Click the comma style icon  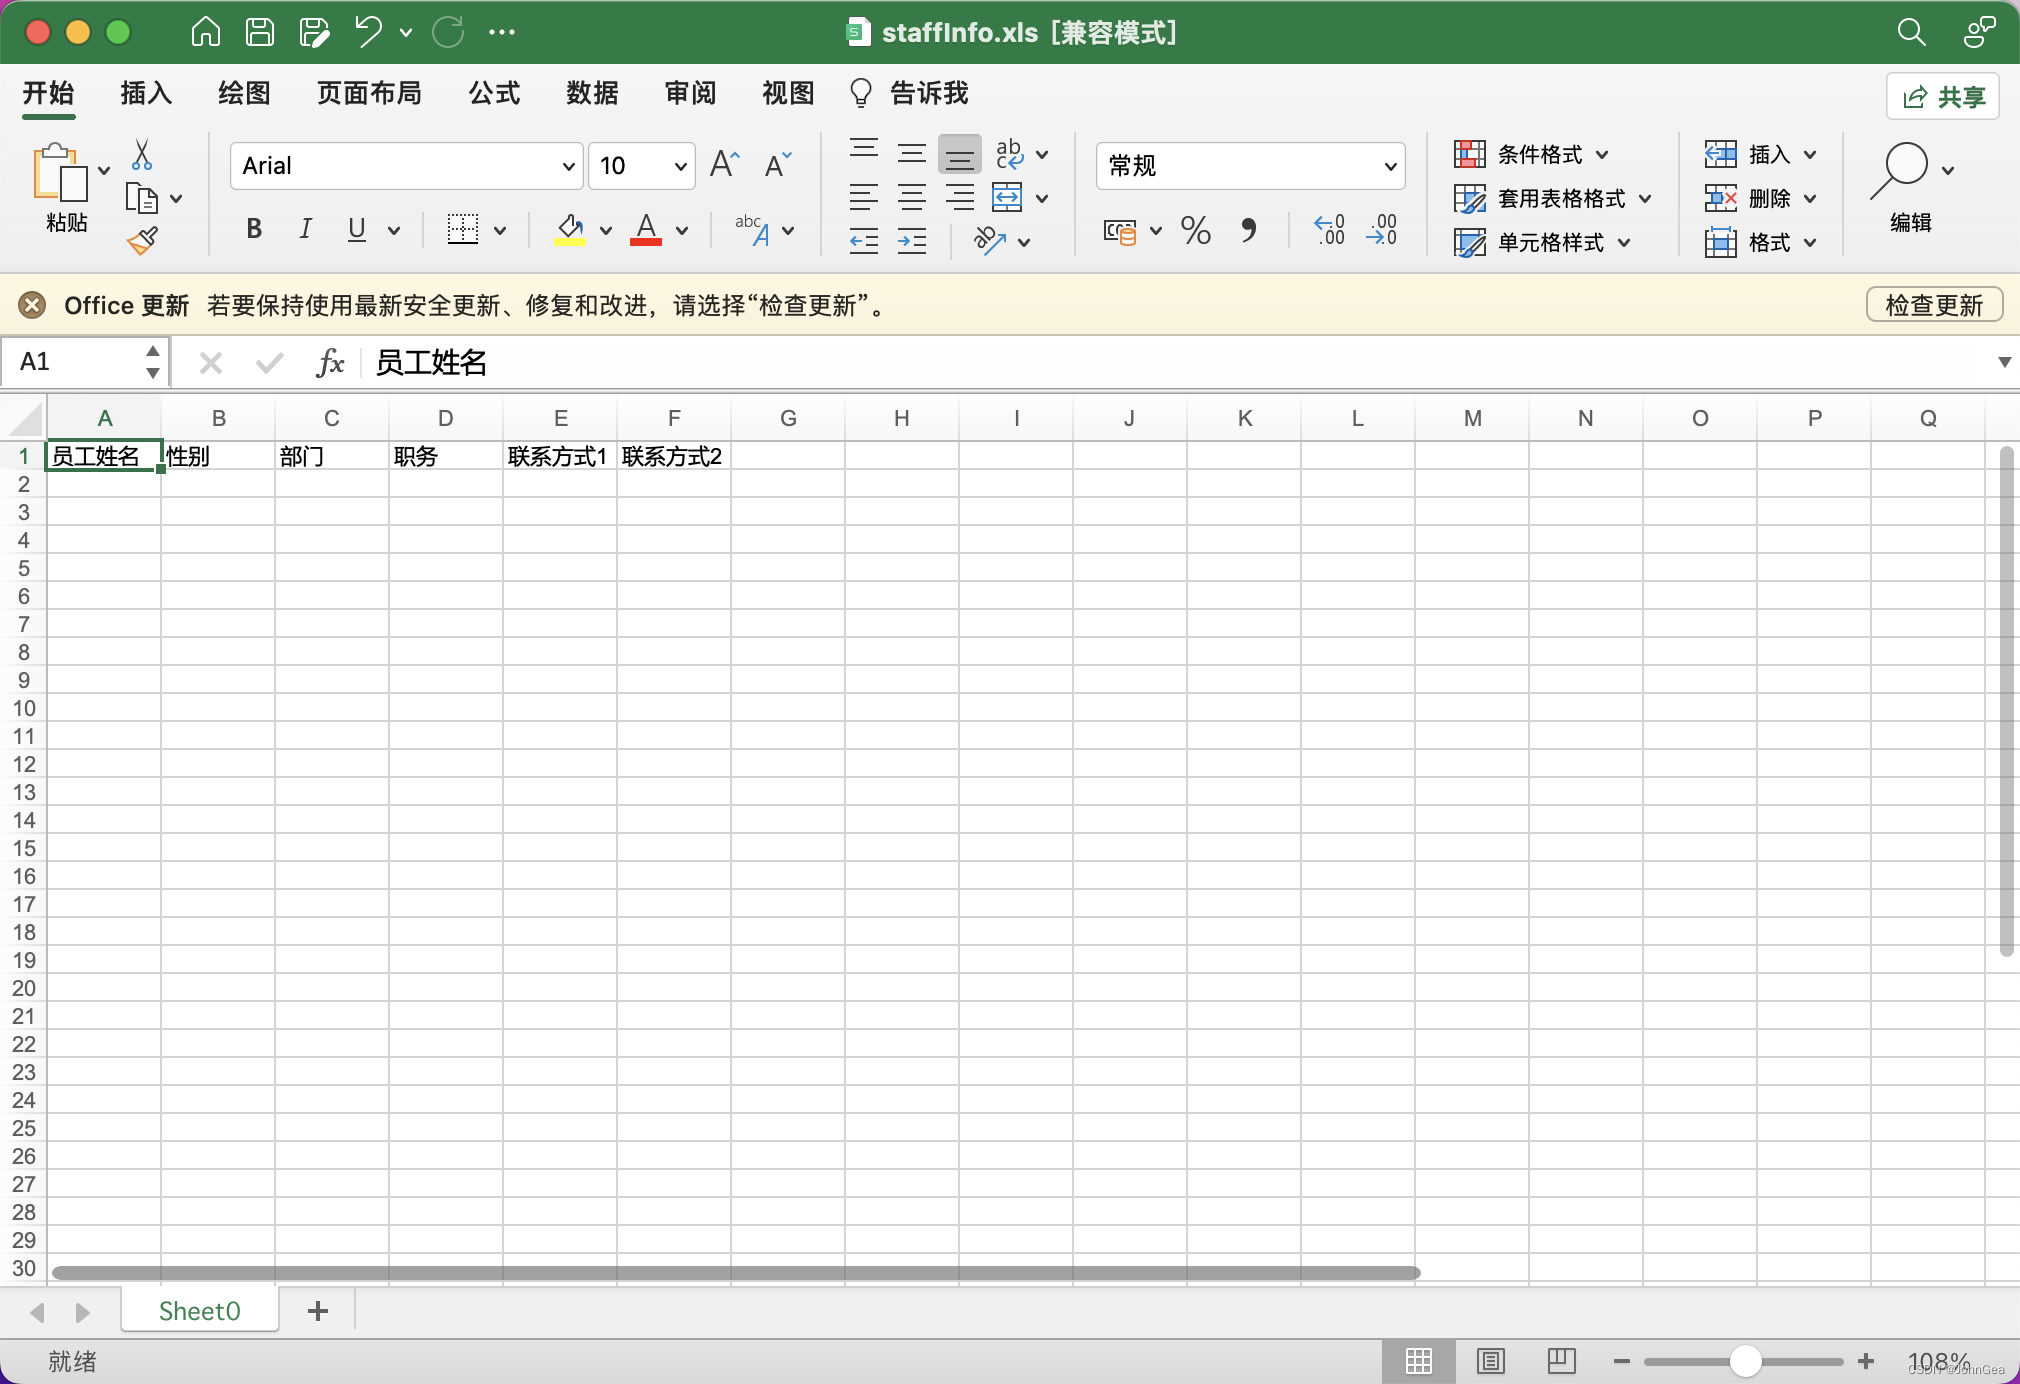click(x=1249, y=231)
